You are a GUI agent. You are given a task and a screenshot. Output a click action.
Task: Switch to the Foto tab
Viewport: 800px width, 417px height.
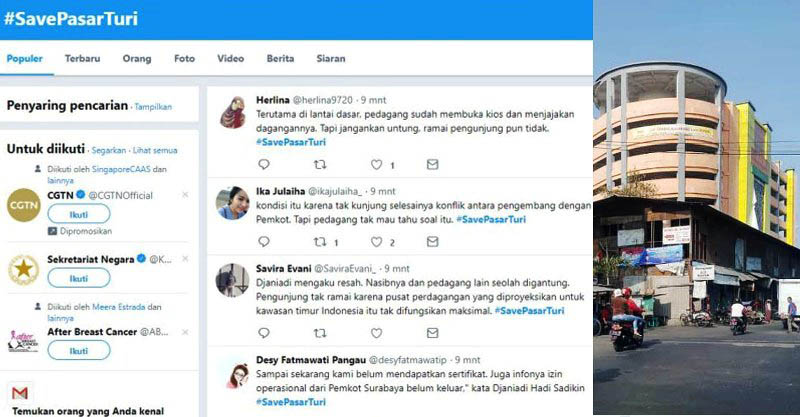[184, 59]
